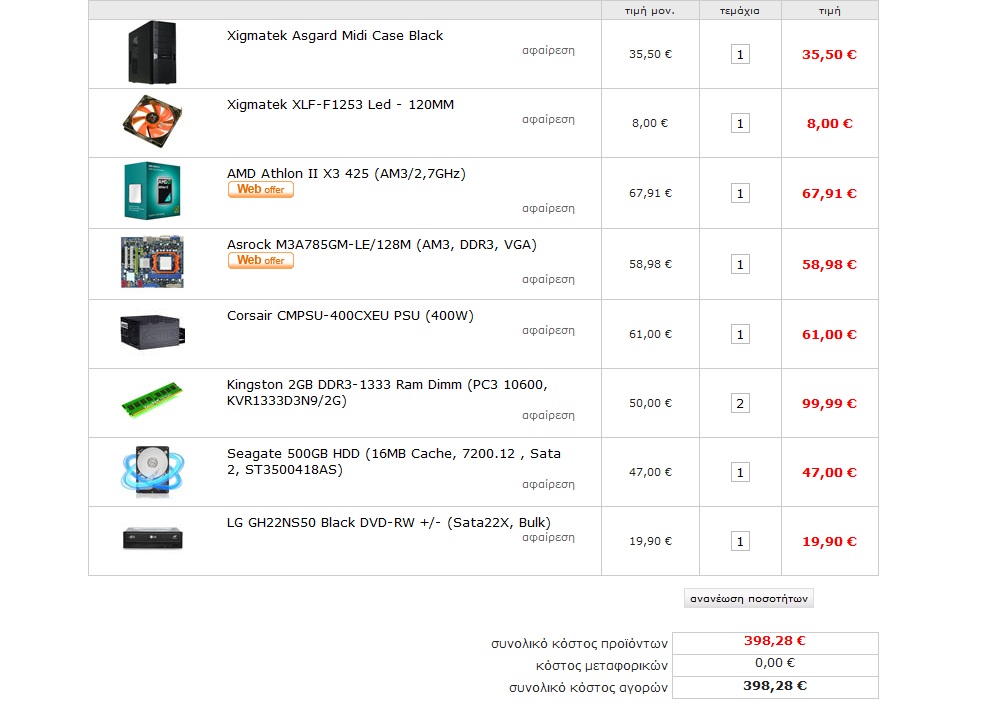The height and width of the screenshot is (716, 1008).
Task: Open the Asrock motherboard product image
Action: pos(152,262)
